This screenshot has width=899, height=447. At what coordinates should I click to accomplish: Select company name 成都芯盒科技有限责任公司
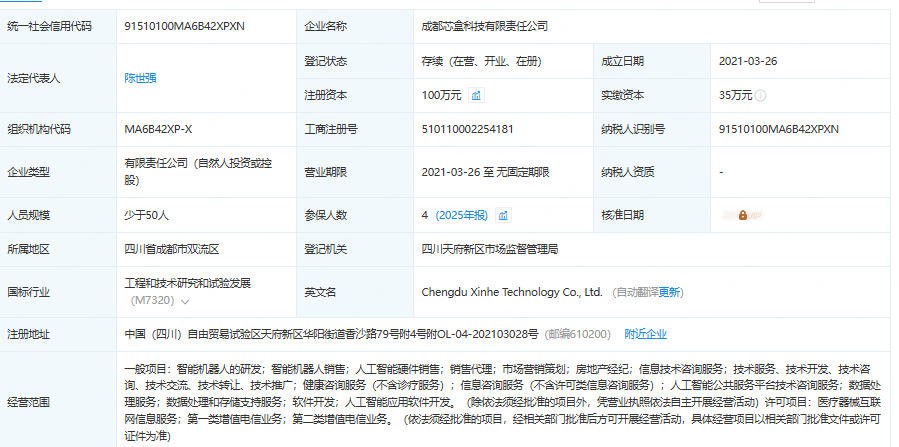[484, 26]
